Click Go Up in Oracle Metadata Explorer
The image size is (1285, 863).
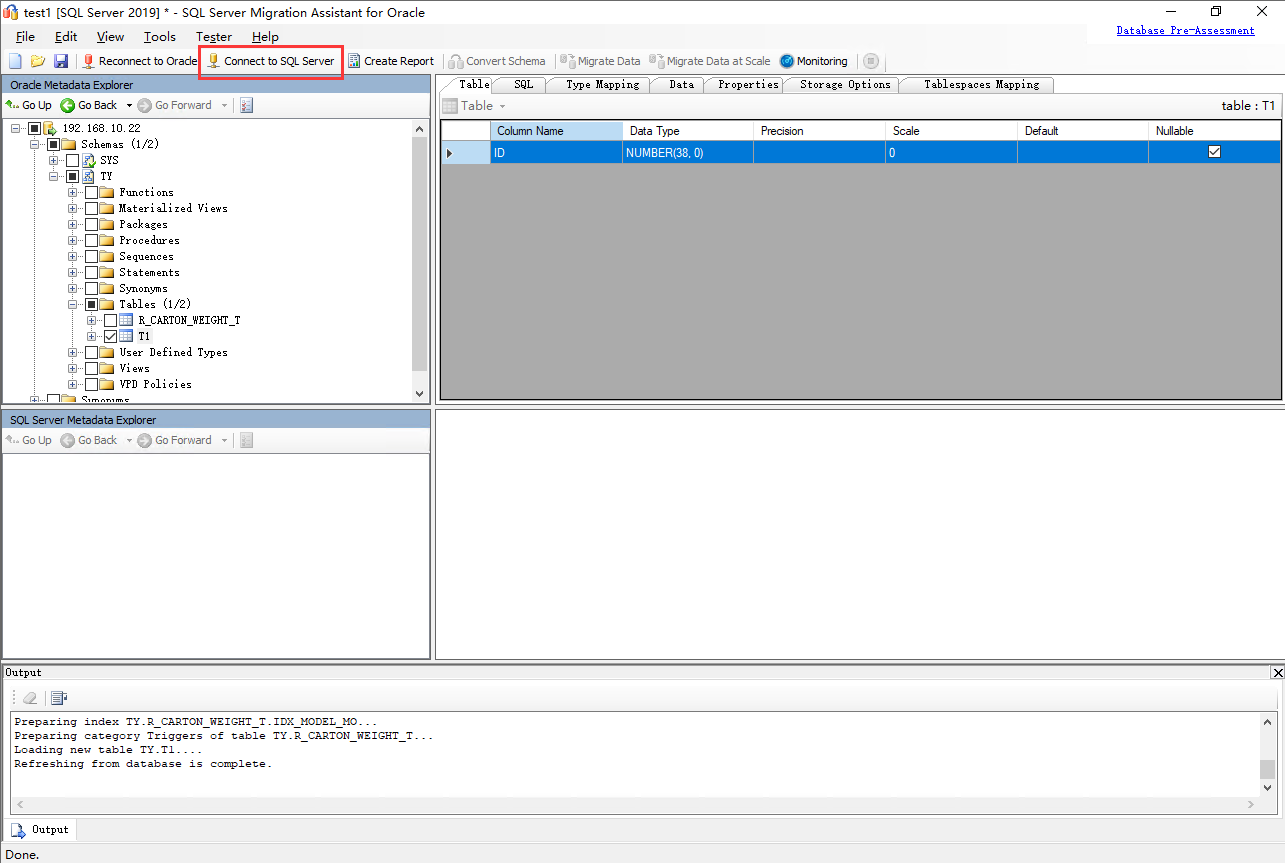point(29,105)
